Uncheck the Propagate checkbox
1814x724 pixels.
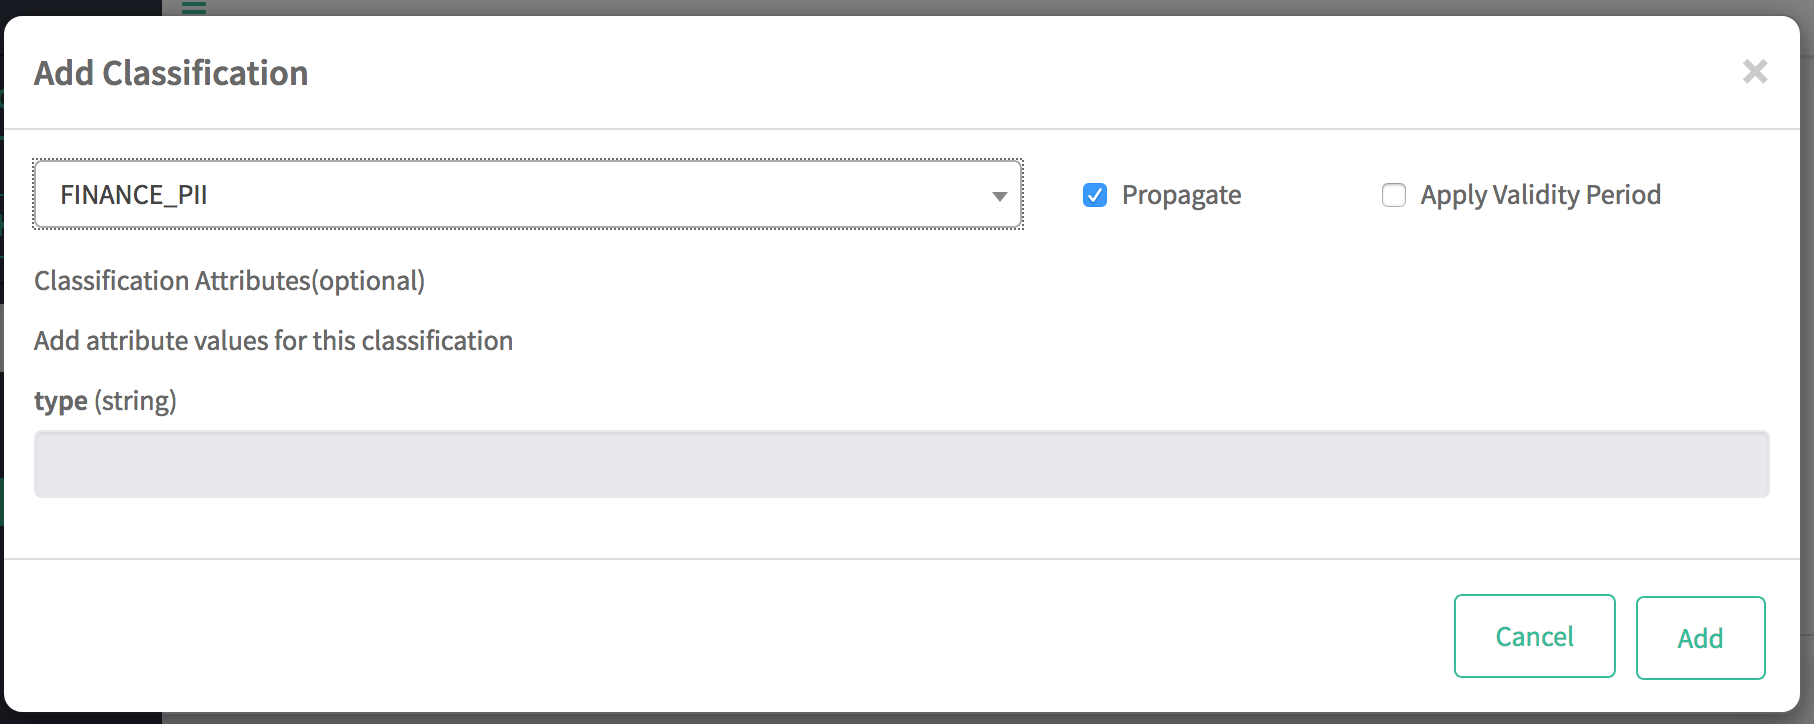click(1095, 195)
